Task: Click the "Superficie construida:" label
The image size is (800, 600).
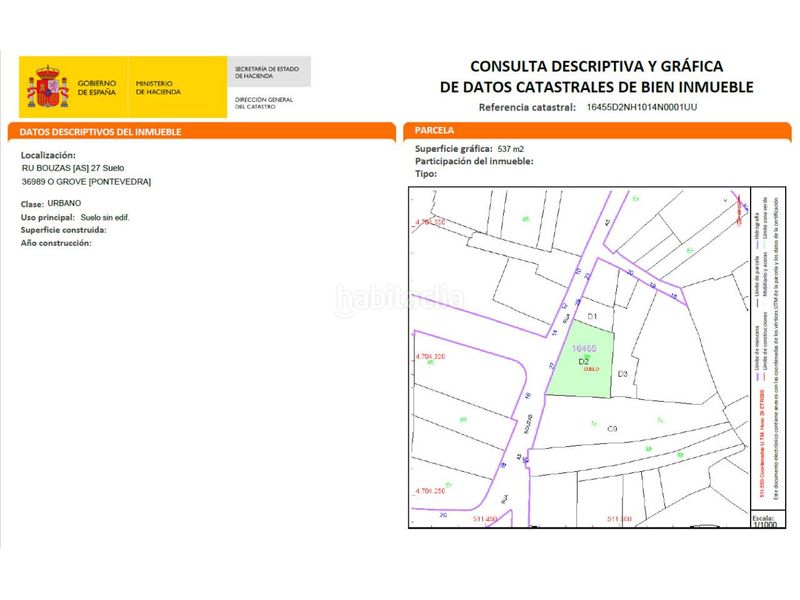Action: 64,230
